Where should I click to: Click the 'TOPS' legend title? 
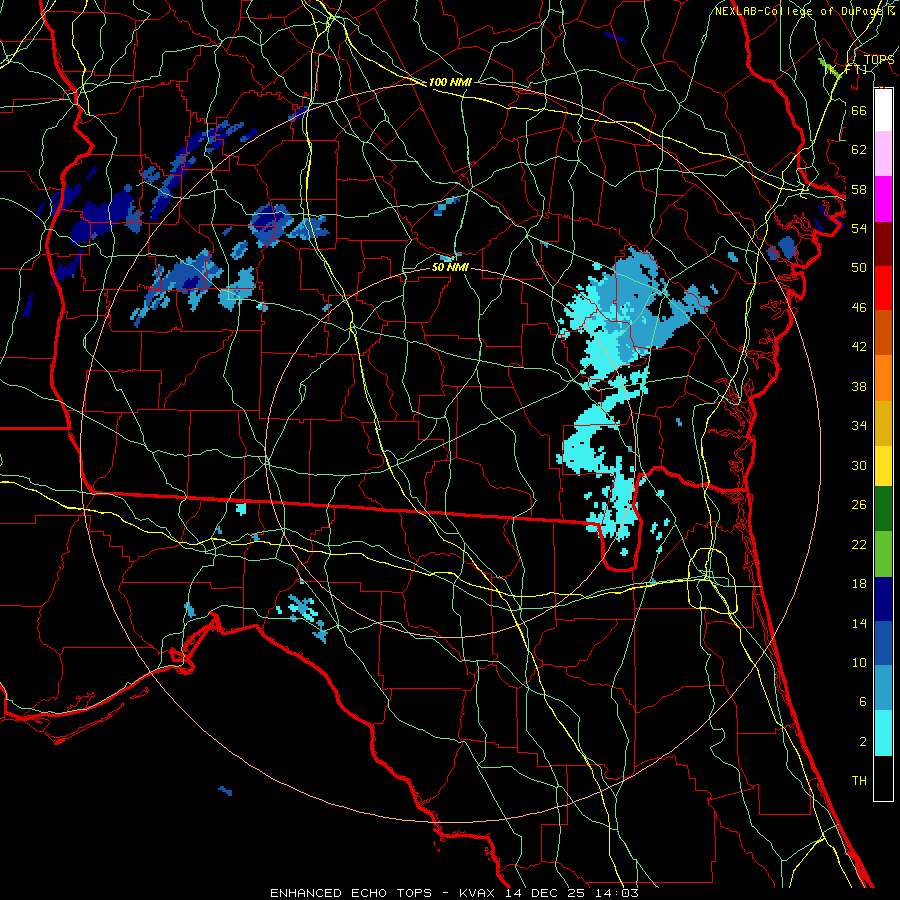pyautogui.click(x=879, y=60)
